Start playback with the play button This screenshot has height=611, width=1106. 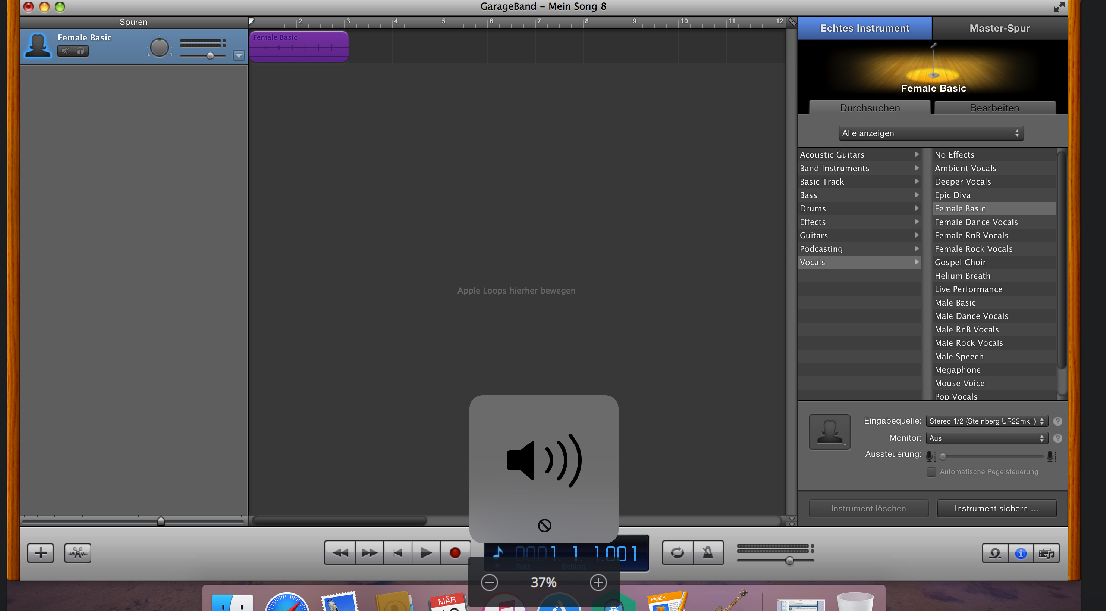click(x=426, y=552)
